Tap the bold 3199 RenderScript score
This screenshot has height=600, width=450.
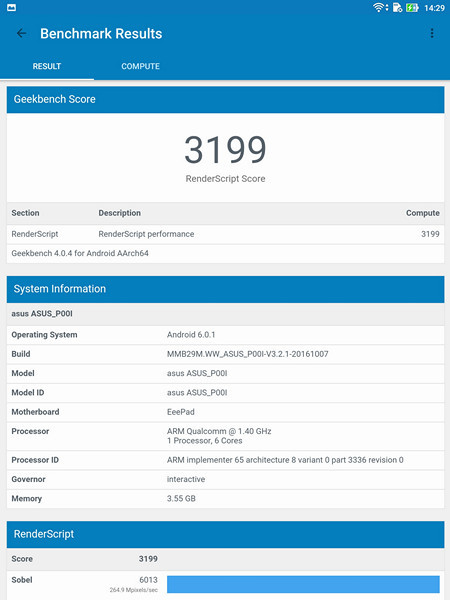tap(148, 559)
